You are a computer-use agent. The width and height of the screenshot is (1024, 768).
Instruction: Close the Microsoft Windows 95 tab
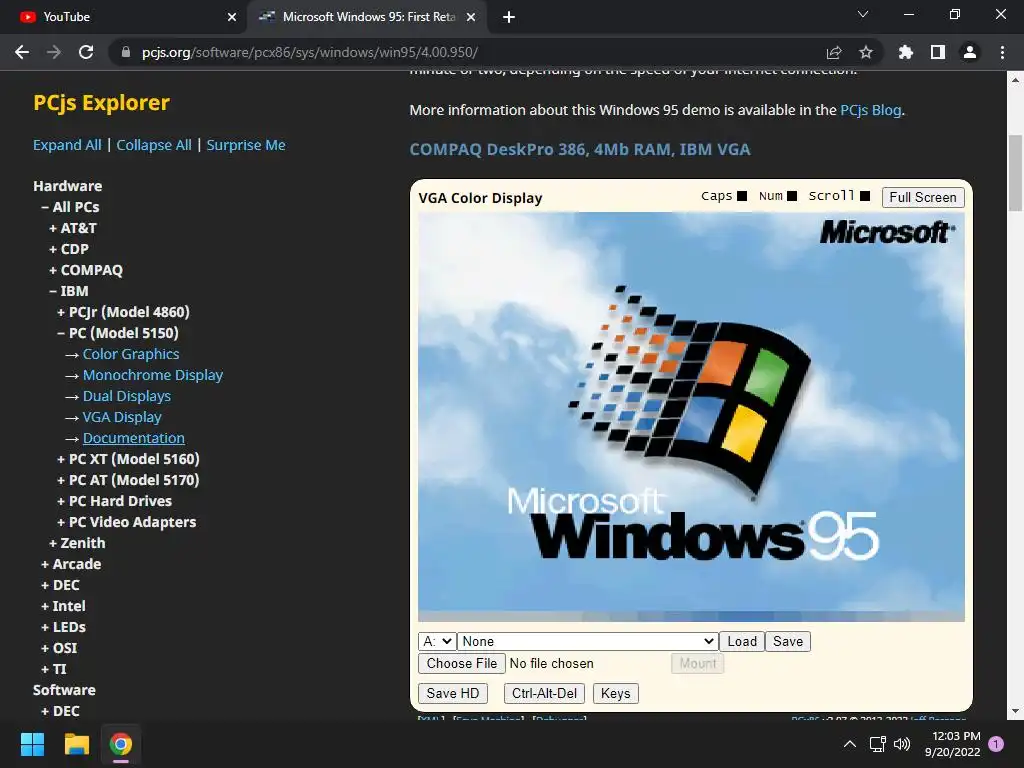(x=471, y=17)
